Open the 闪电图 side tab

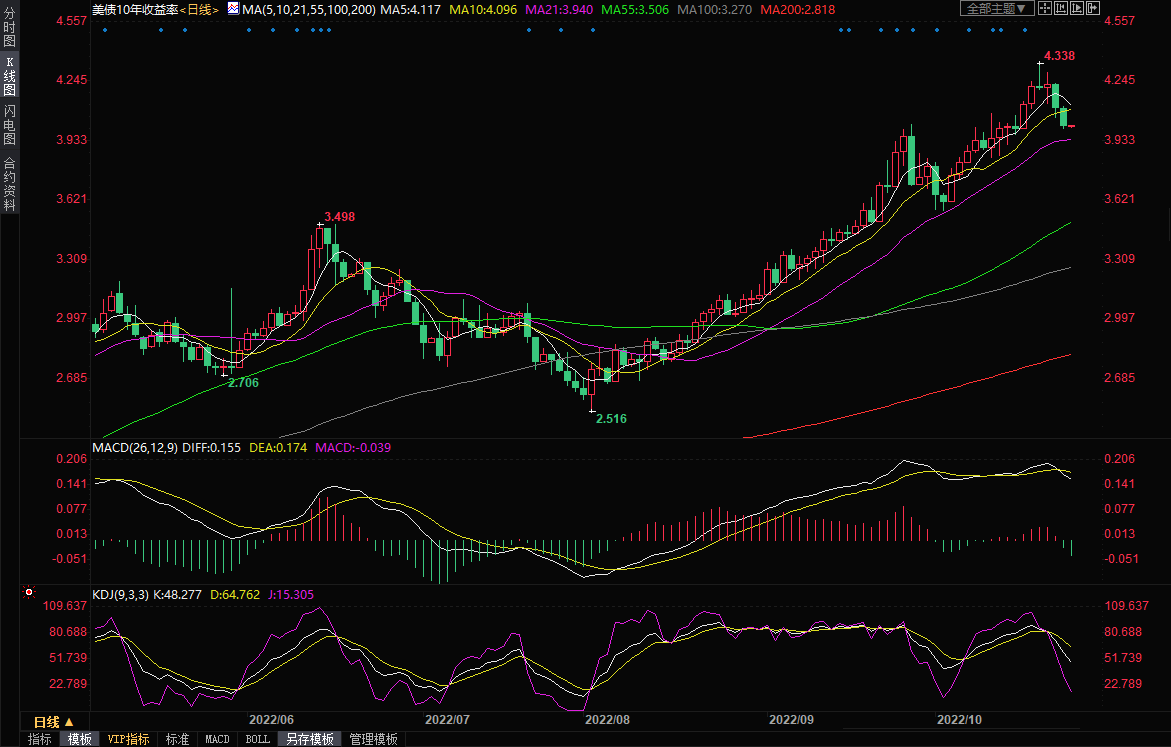click(x=9, y=125)
